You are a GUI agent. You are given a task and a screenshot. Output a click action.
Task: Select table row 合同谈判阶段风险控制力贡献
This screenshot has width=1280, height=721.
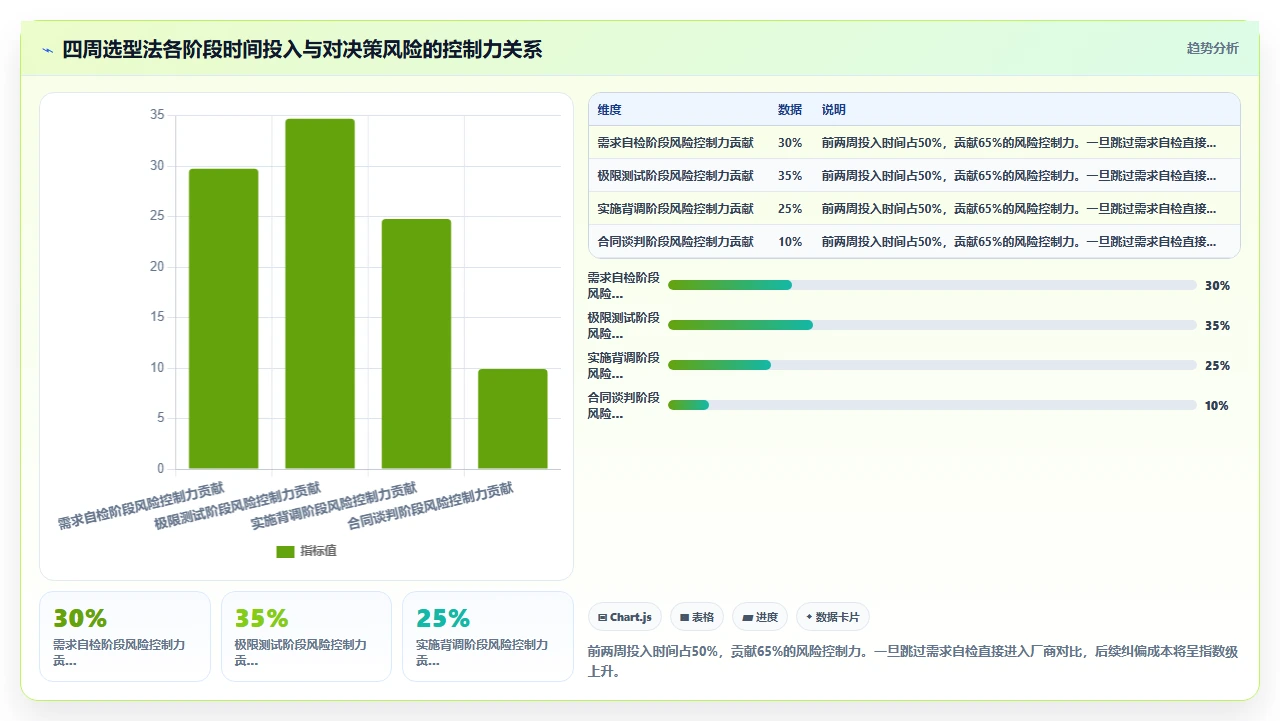(914, 241)
